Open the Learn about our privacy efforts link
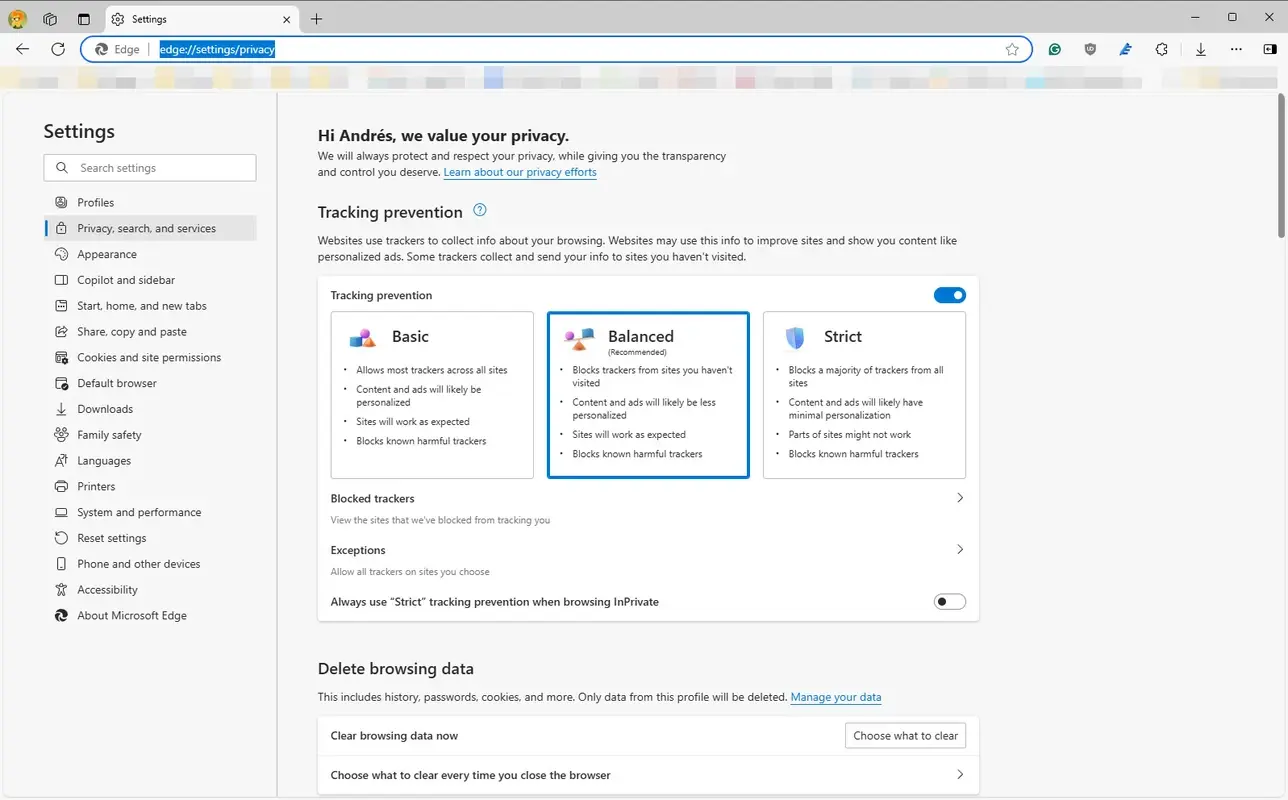 [519, 171]
